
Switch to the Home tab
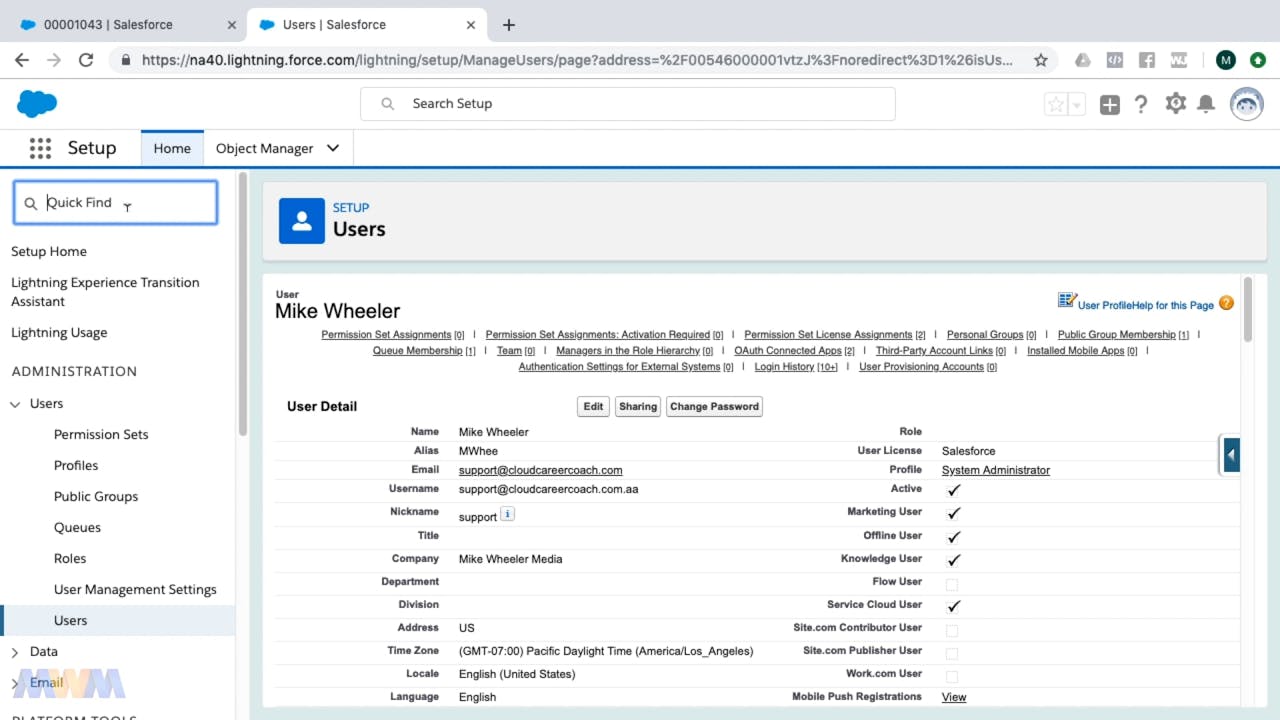pyautogui.click(x=172, y=147)
